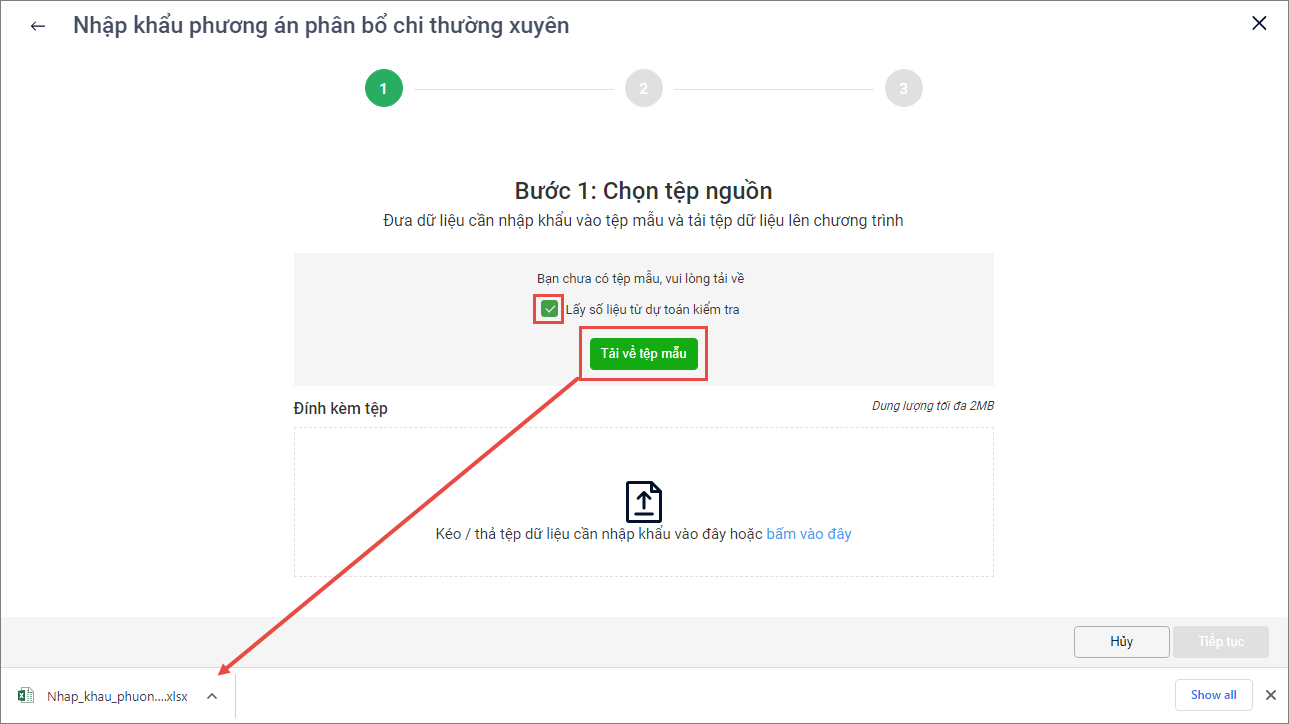Click the "Hủy" button
Viewport: 1289px width, 724px height.
(x=1121, y=641)
